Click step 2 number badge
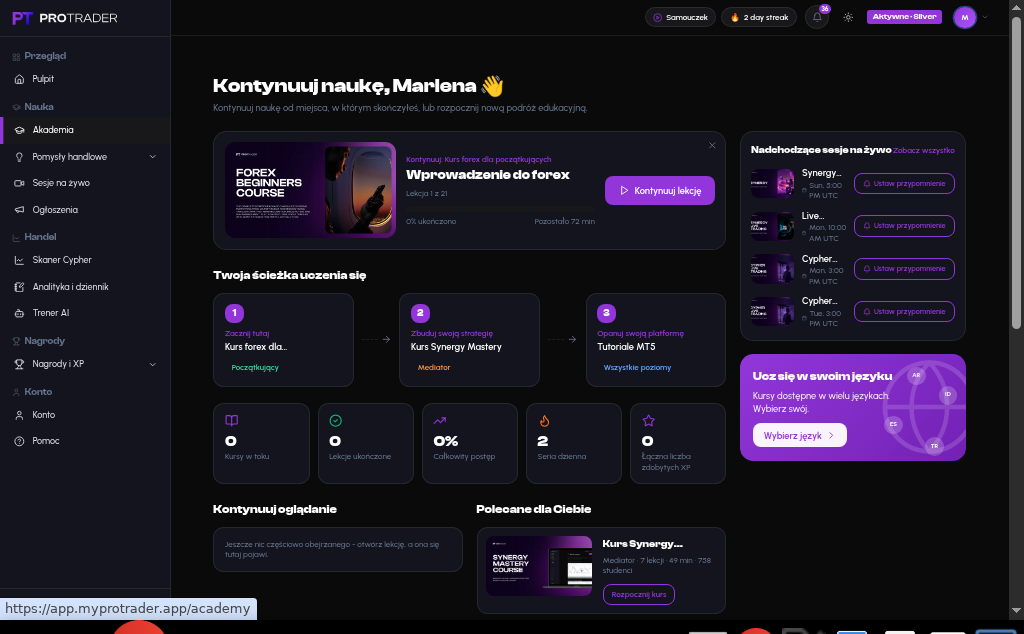Screen dimensions: 1024x634 [420, 313]
